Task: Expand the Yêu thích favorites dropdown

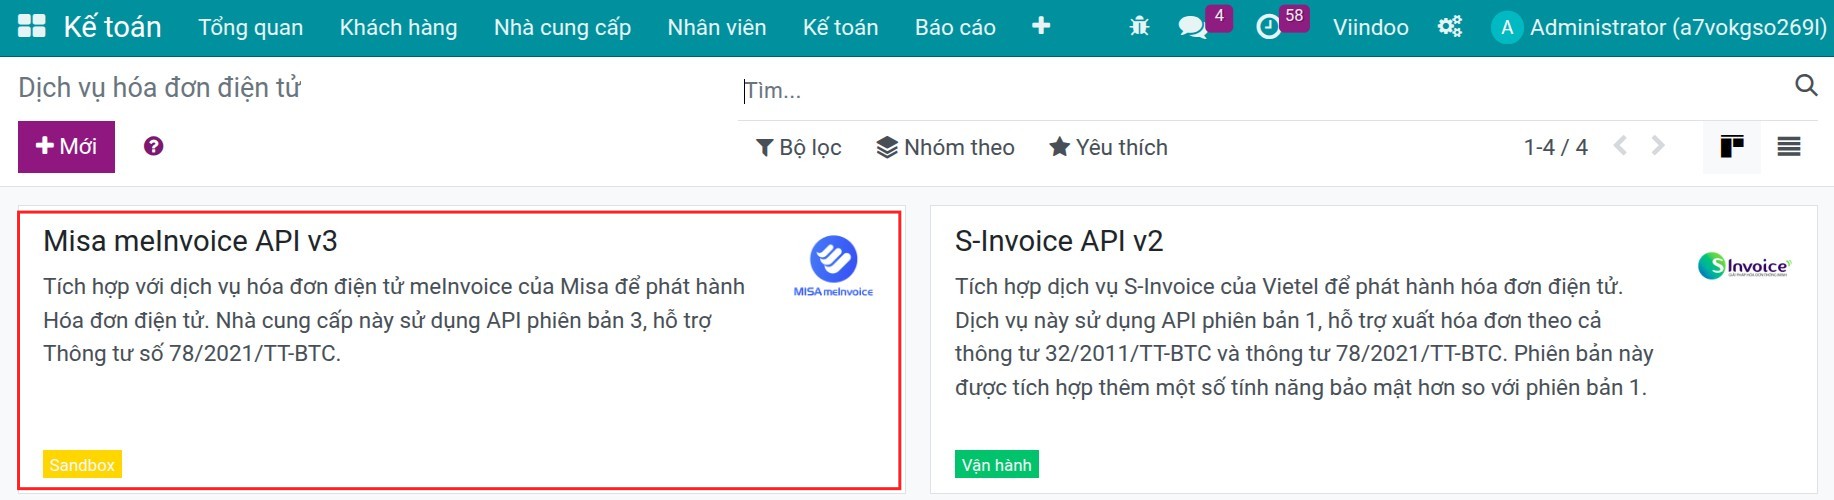Action: point(1108,147)
